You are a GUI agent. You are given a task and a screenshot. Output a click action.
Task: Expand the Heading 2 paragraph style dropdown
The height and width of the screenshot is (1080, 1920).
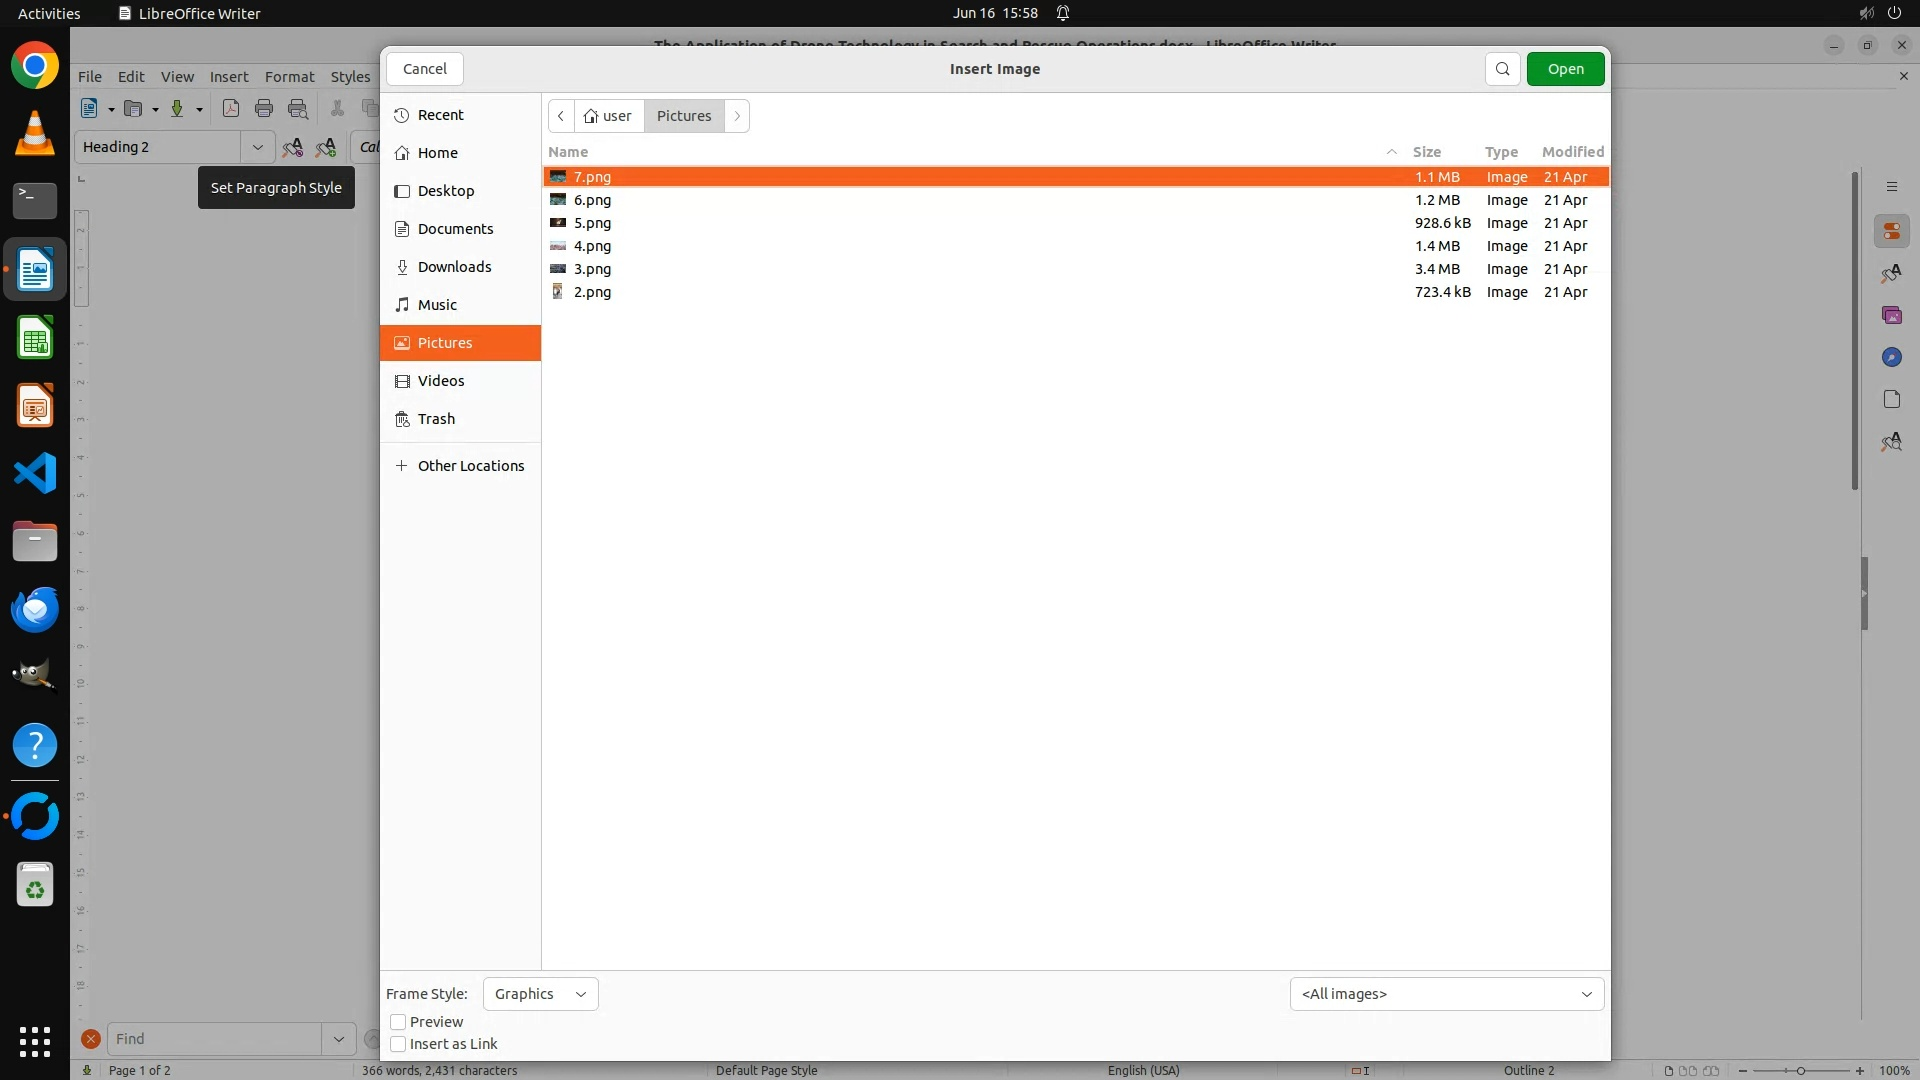257,147
